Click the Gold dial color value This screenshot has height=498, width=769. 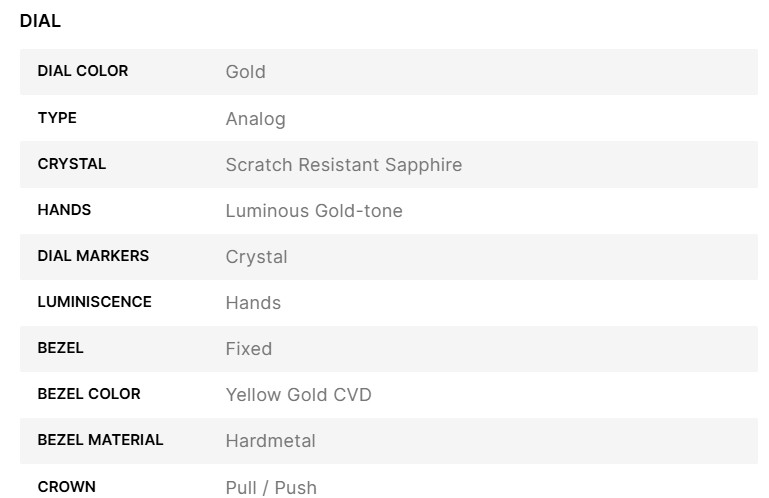(245, 72)
